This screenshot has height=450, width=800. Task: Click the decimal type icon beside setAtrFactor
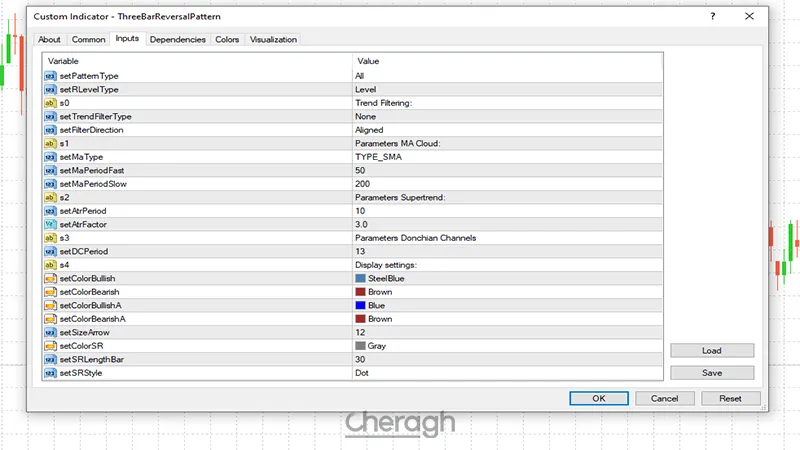[50, 225]
